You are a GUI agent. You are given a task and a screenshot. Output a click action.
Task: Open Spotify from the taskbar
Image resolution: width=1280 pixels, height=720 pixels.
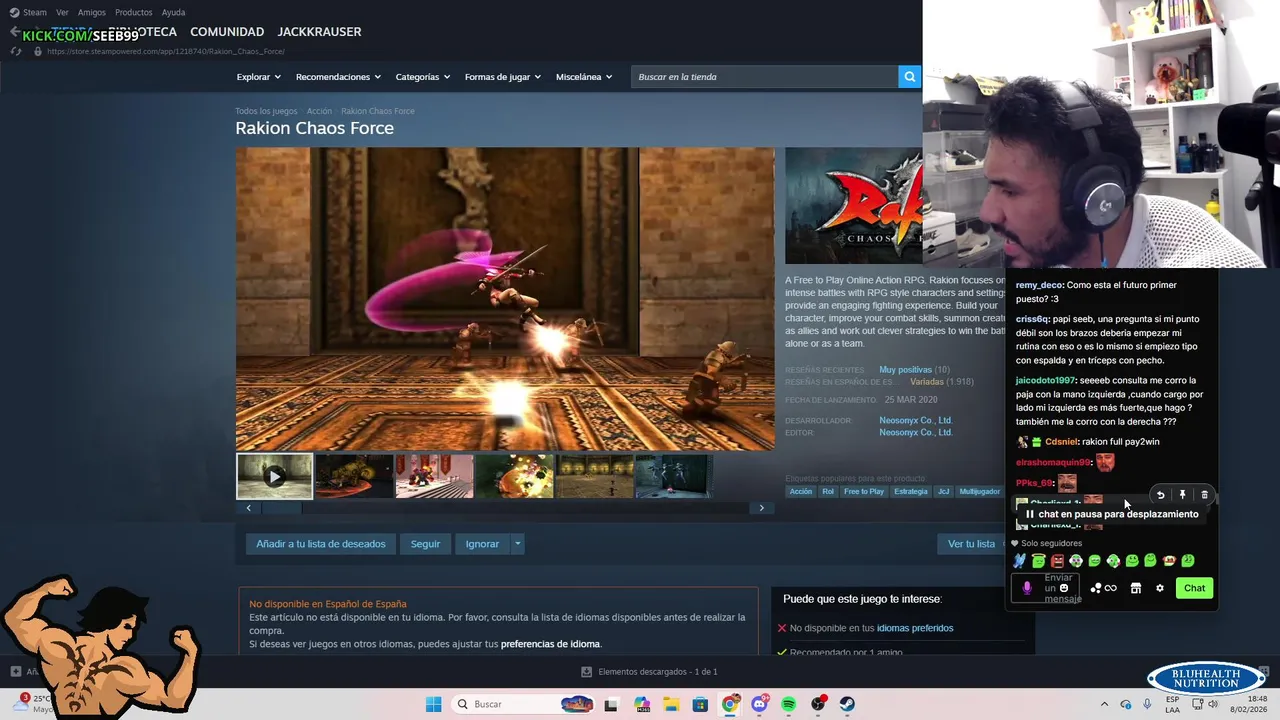pos(788,704)
